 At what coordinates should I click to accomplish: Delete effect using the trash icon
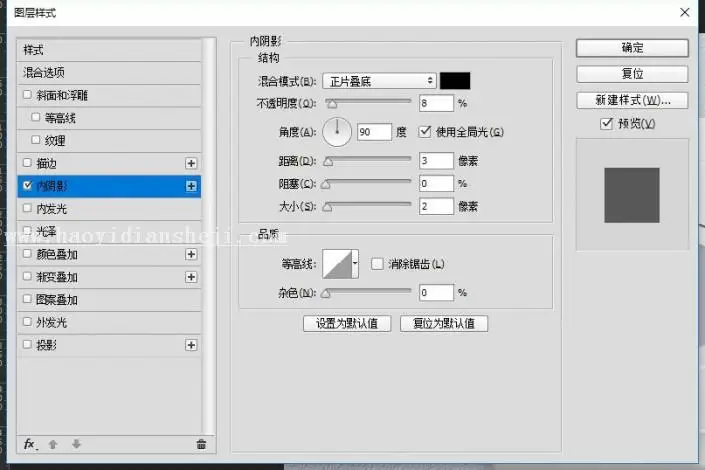click(201, 444)
